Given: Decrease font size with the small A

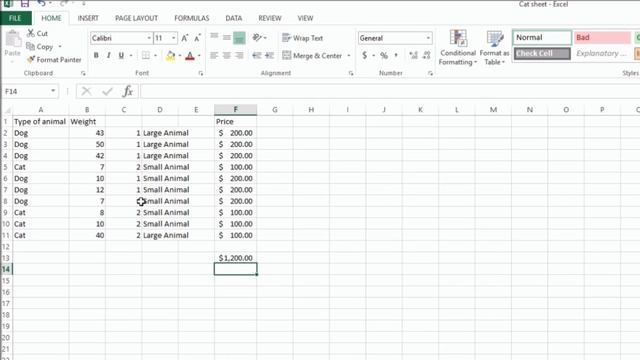Looking at the screenshot, I should 198,38.
